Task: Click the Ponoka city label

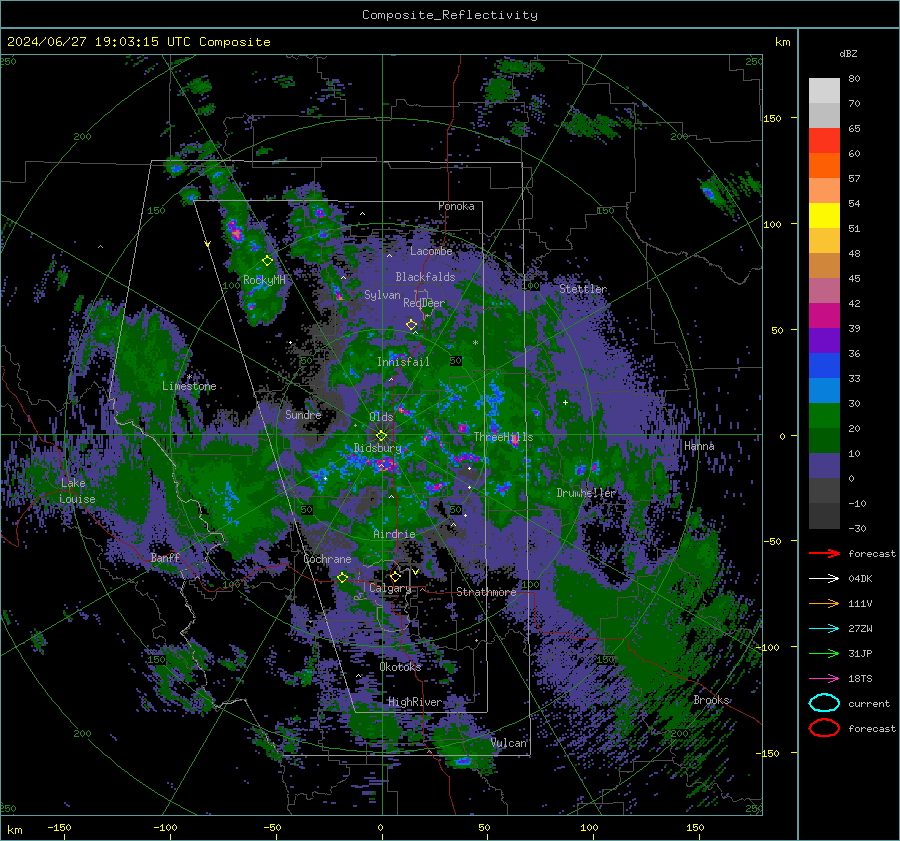Action: click(456, 206)
